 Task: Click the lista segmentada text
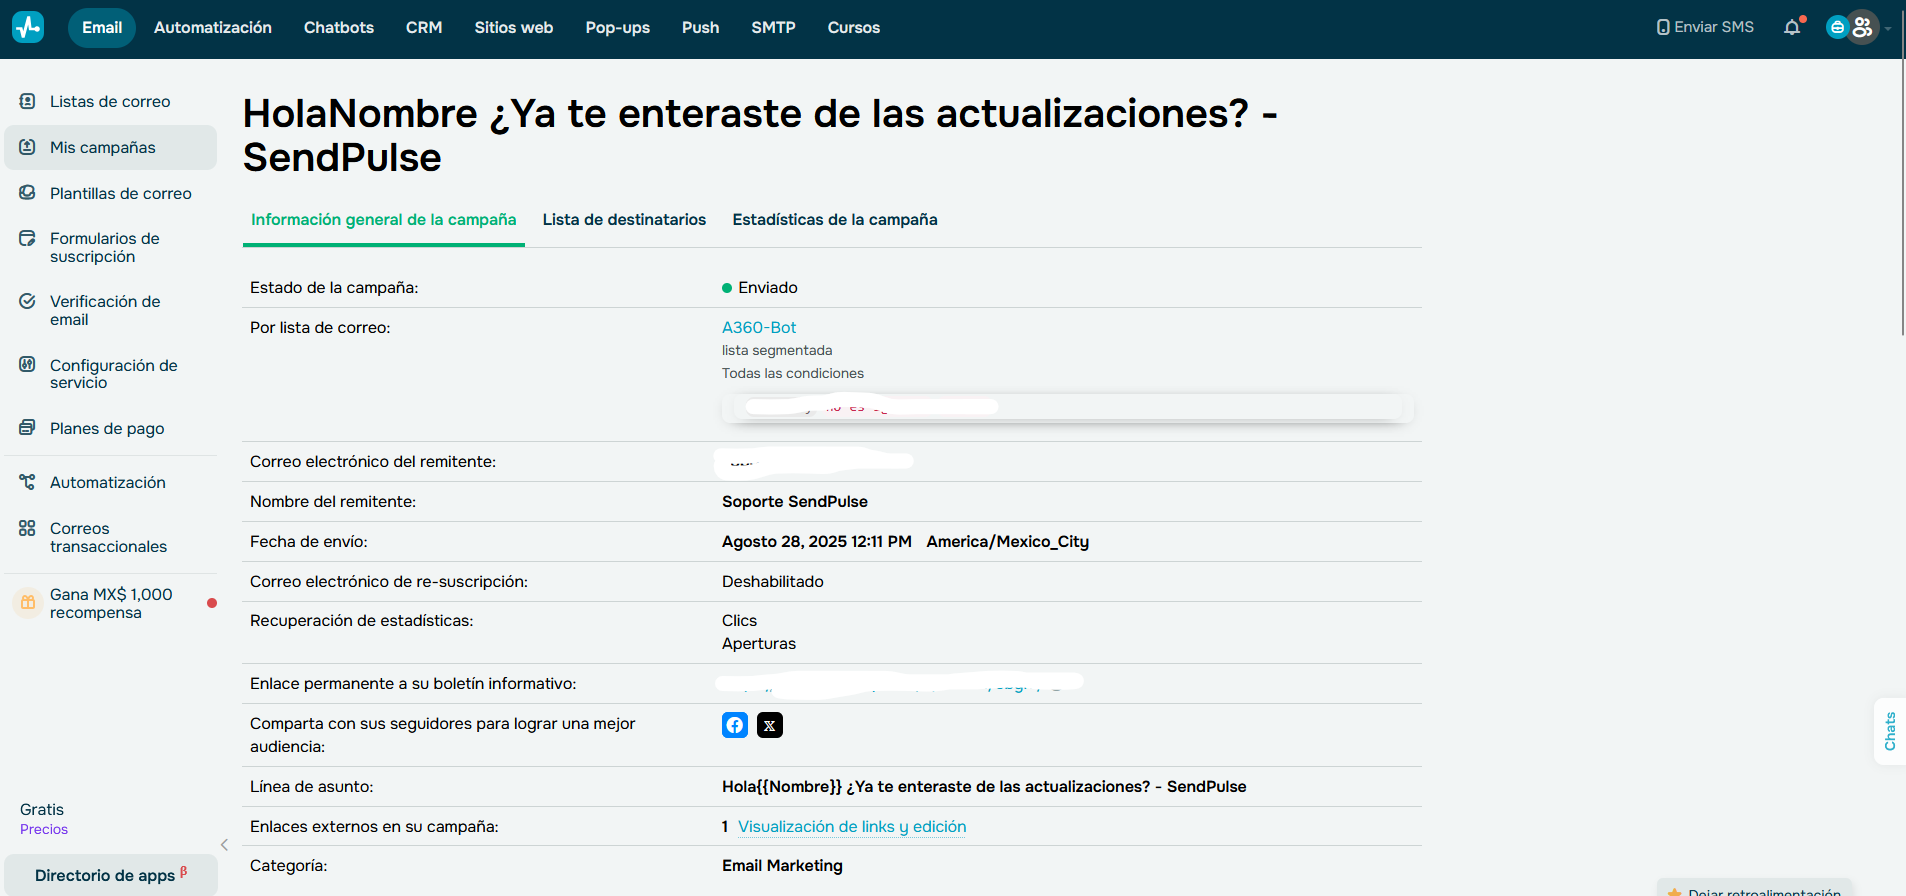pyautogui.click(x=777, y=350)
